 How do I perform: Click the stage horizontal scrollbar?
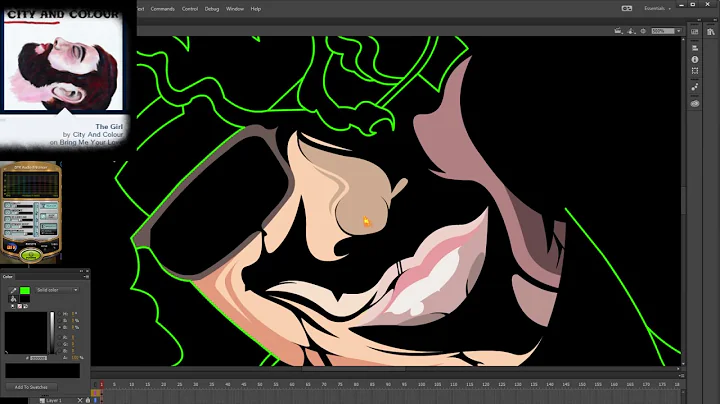pos(354,368)
